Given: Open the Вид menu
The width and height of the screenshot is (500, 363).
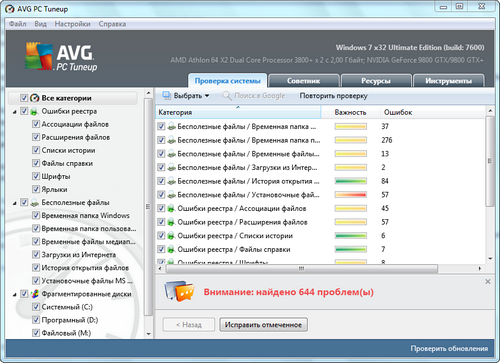Looking at the screenshot, I should click(40, 24).
